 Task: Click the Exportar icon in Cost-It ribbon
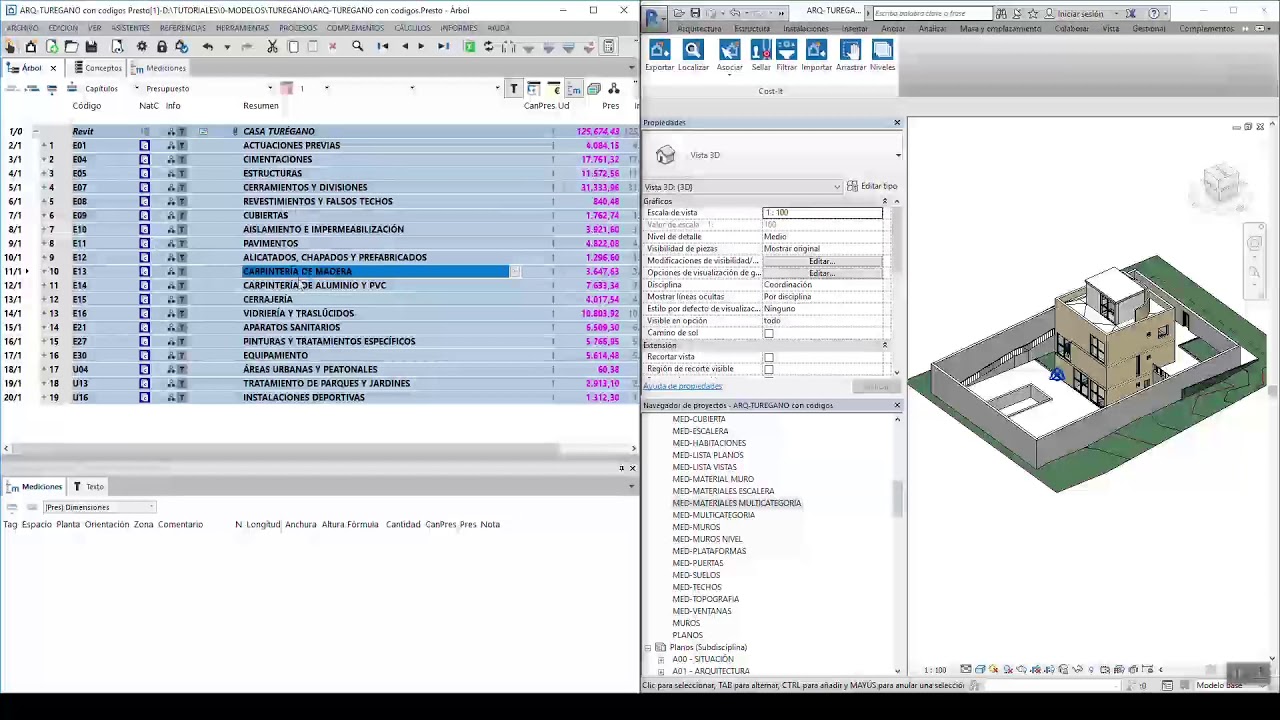(x=659, y=50)
